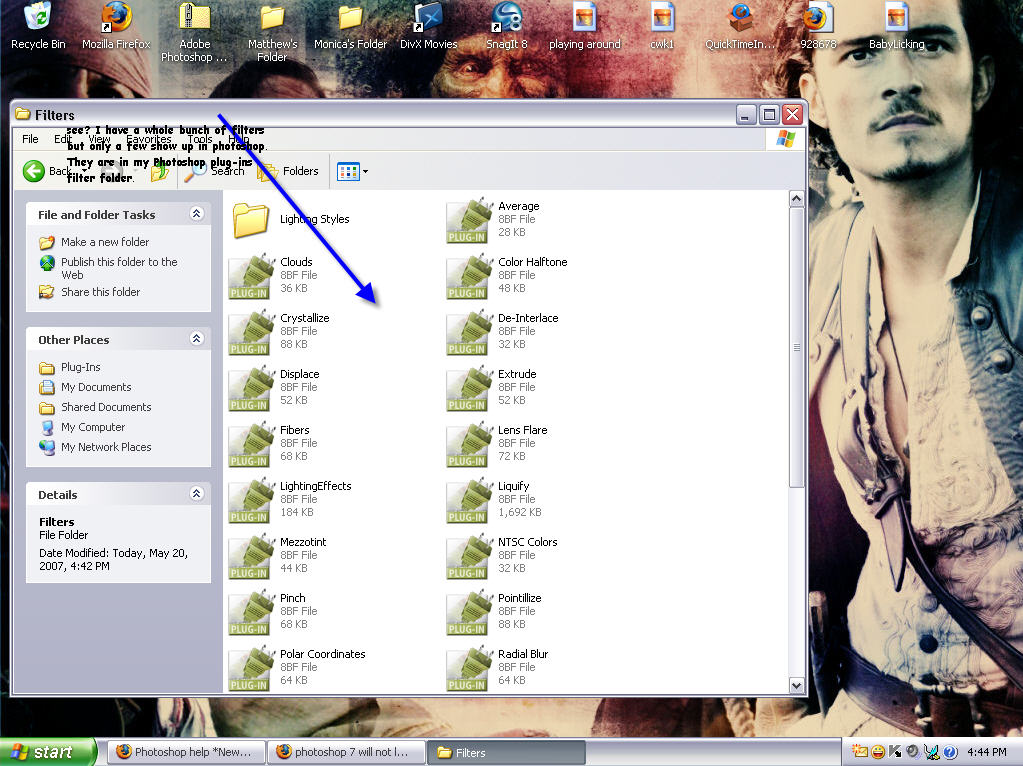Open Monica's Folder on desktop
Viewport: 1023px width, 766px height.
[x=350, y=26]
